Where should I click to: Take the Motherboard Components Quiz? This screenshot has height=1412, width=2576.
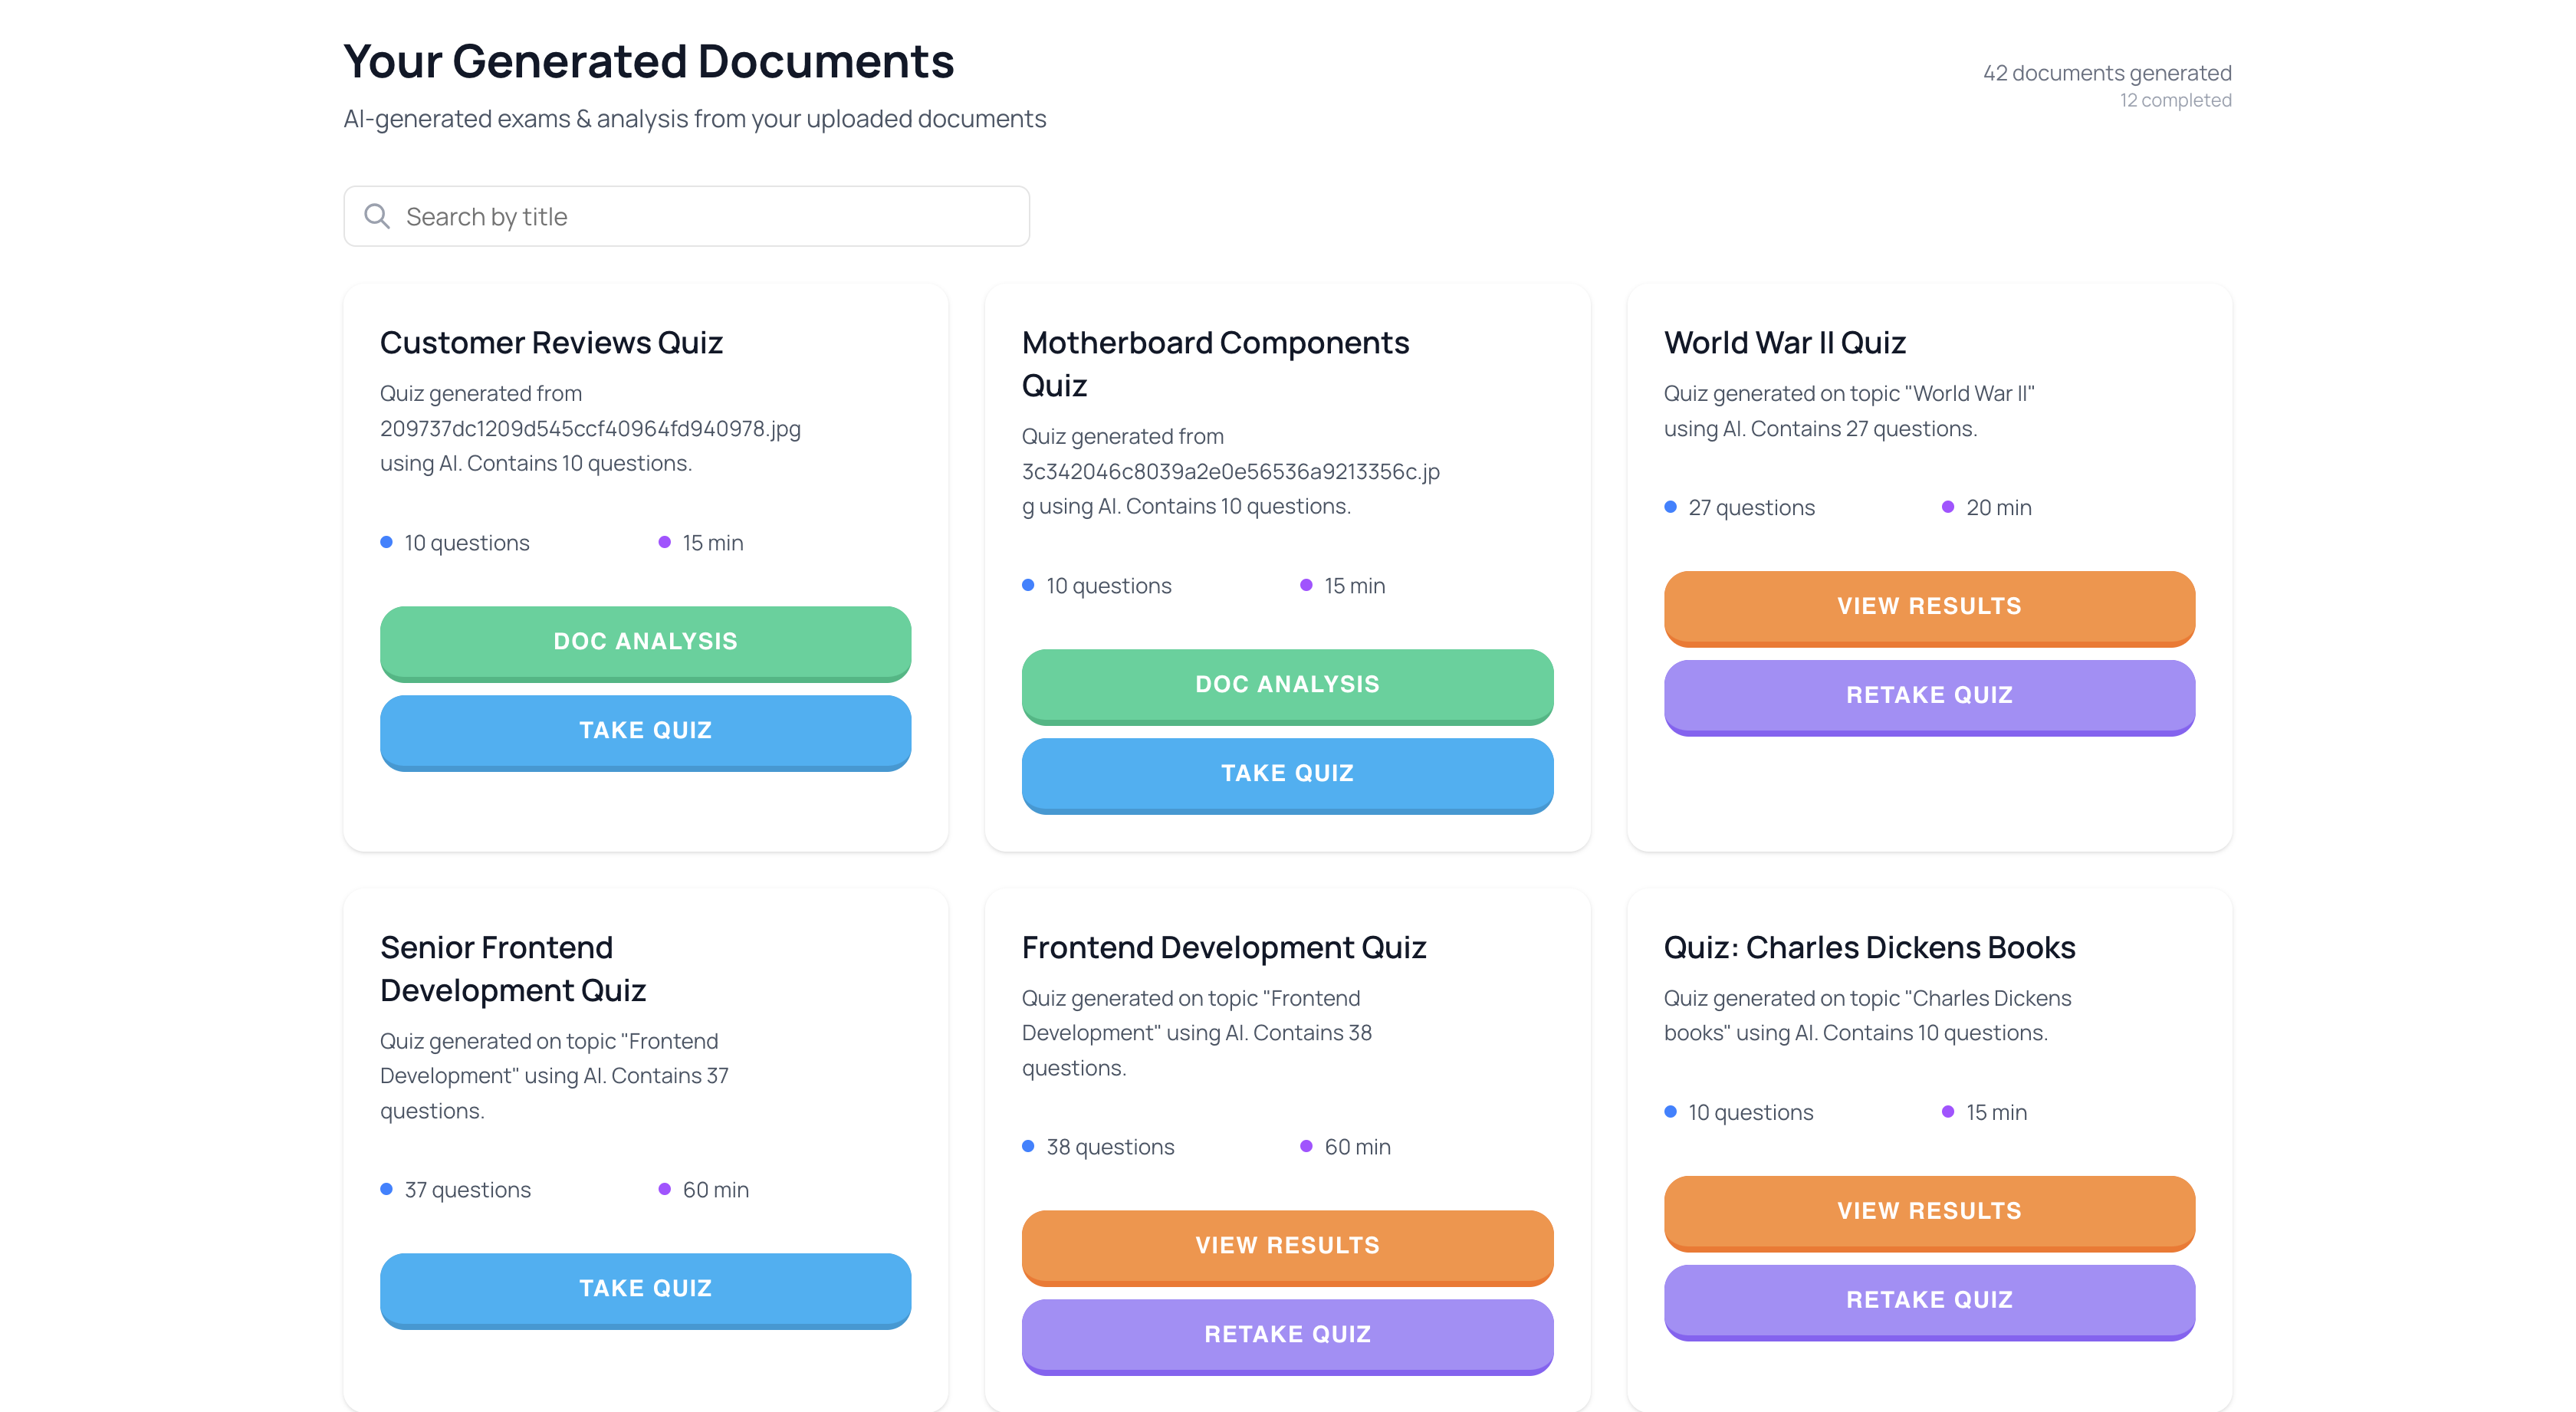click(1287, 774)
